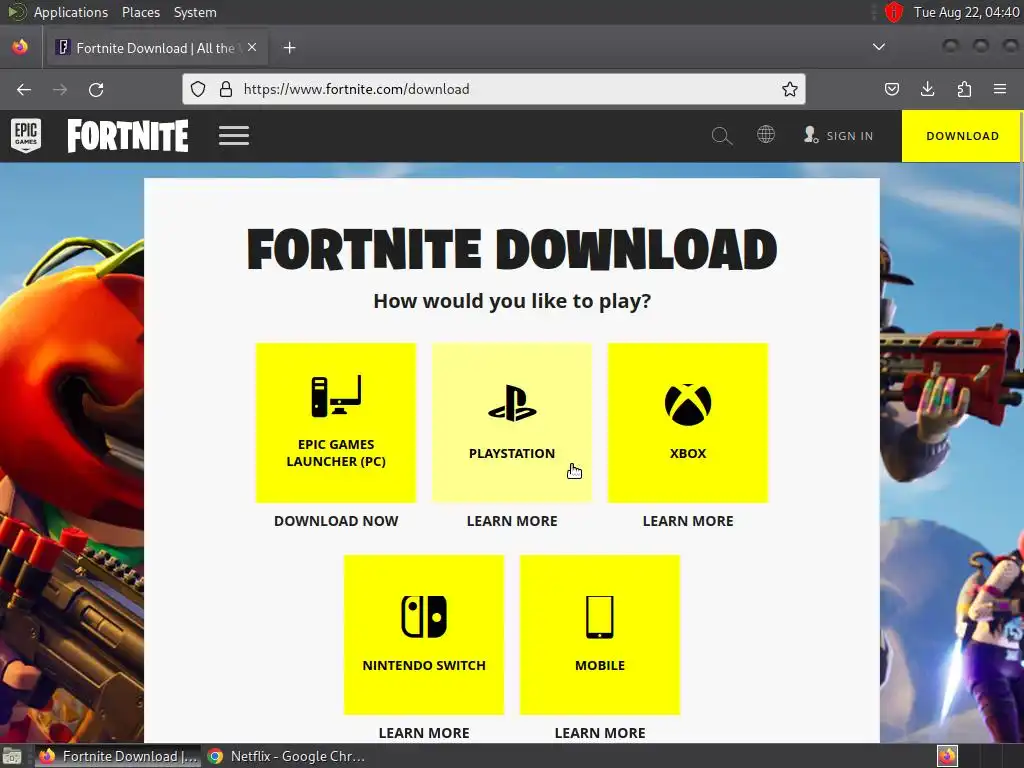This screenshot has height=768, width=1024.
Task: Click the Firefox icon in the bottom-right tray
Action: pyautogui.click(x=947, y=756)
